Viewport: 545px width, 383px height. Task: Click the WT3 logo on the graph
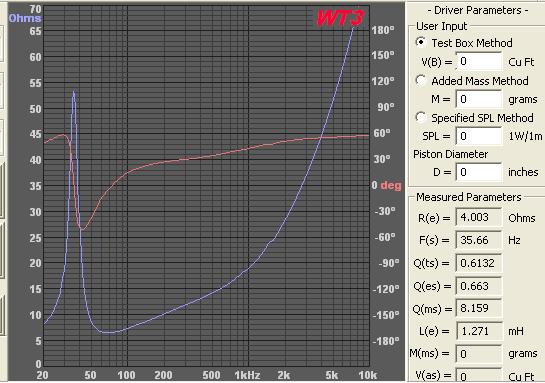(x=340, y=18)
